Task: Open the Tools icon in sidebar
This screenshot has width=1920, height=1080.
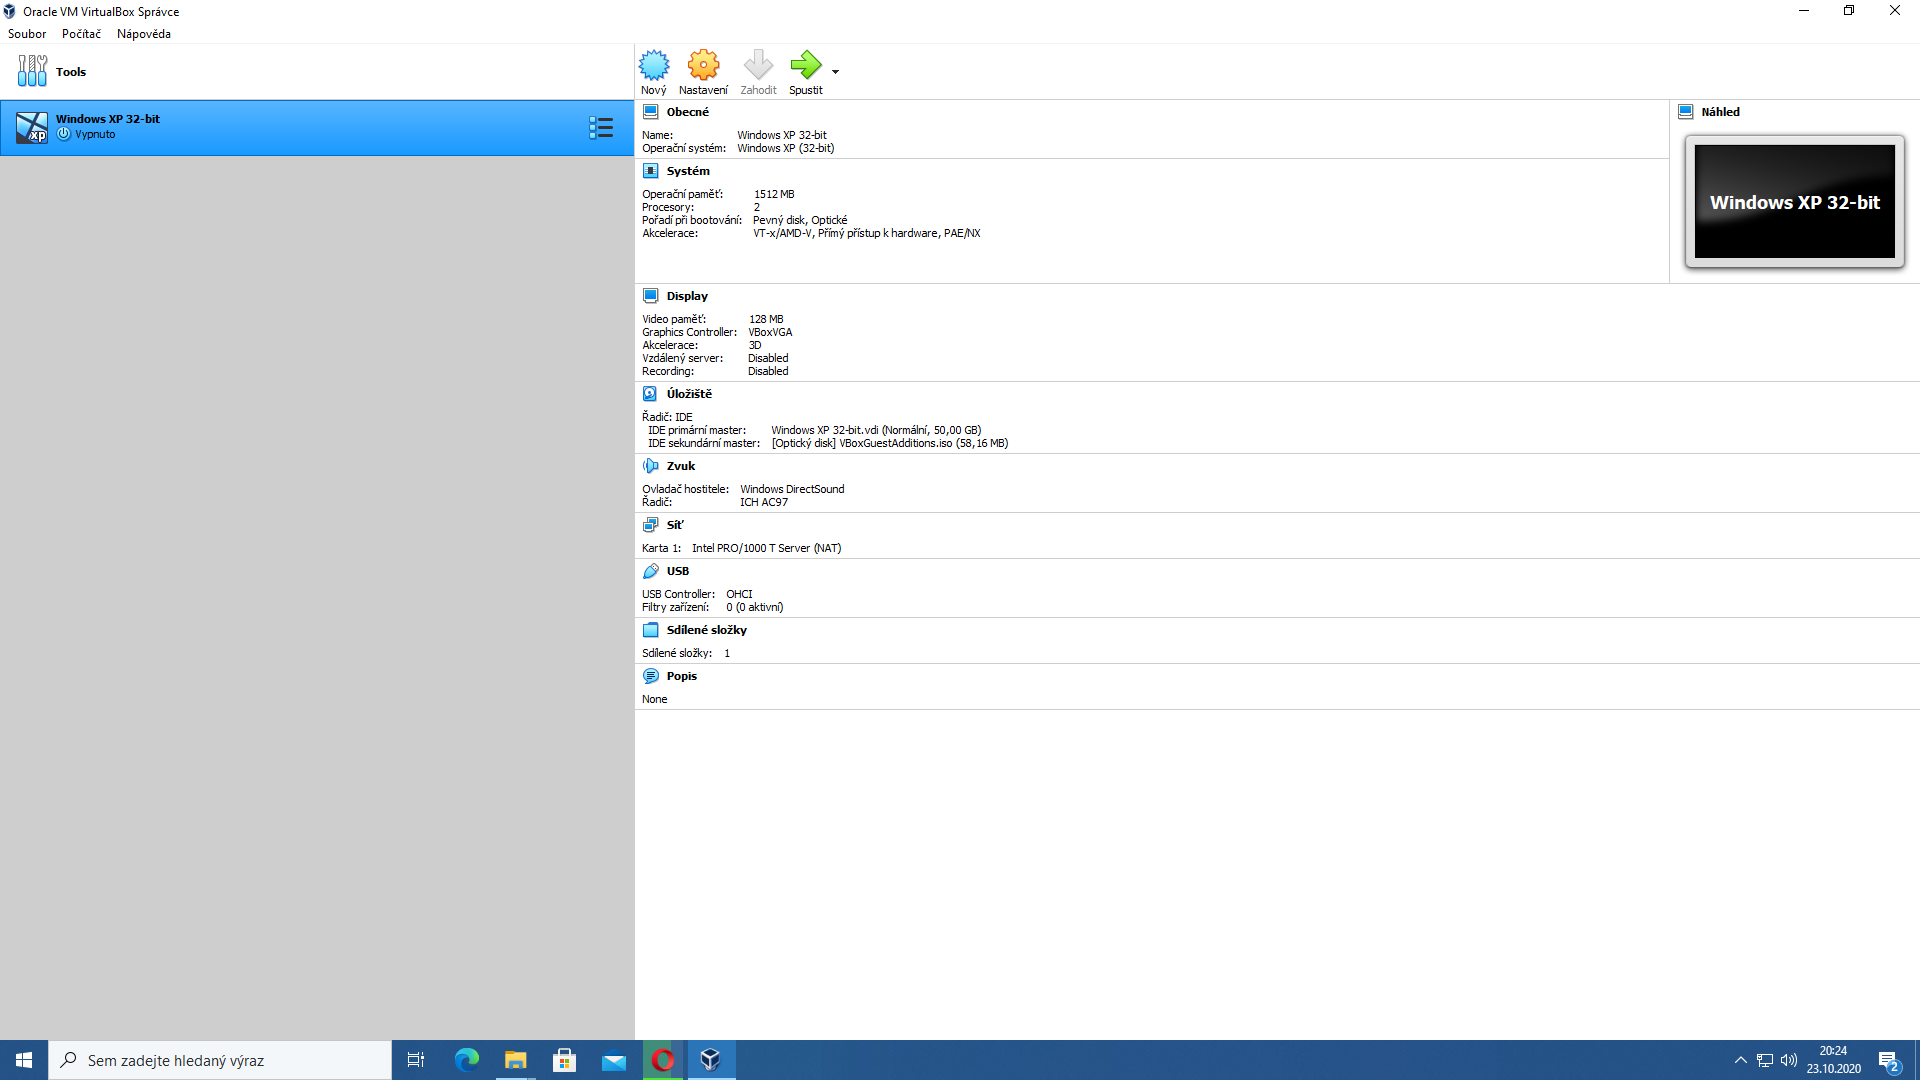Action: [x=32, y=71]
